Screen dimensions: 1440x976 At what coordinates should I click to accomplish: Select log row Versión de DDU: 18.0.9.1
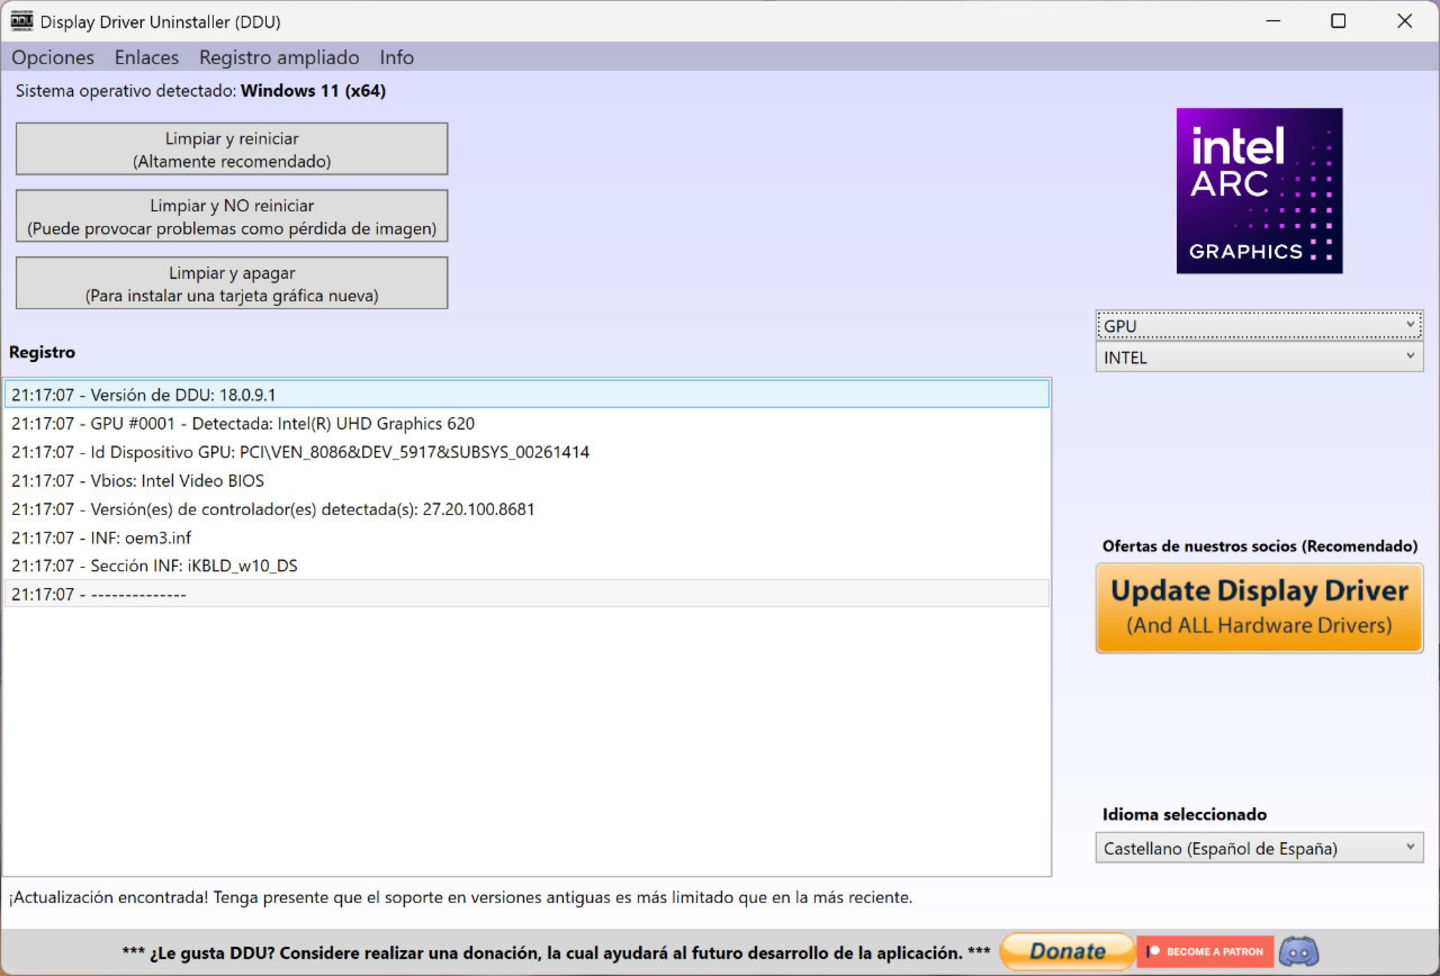[x=527, y=394]
